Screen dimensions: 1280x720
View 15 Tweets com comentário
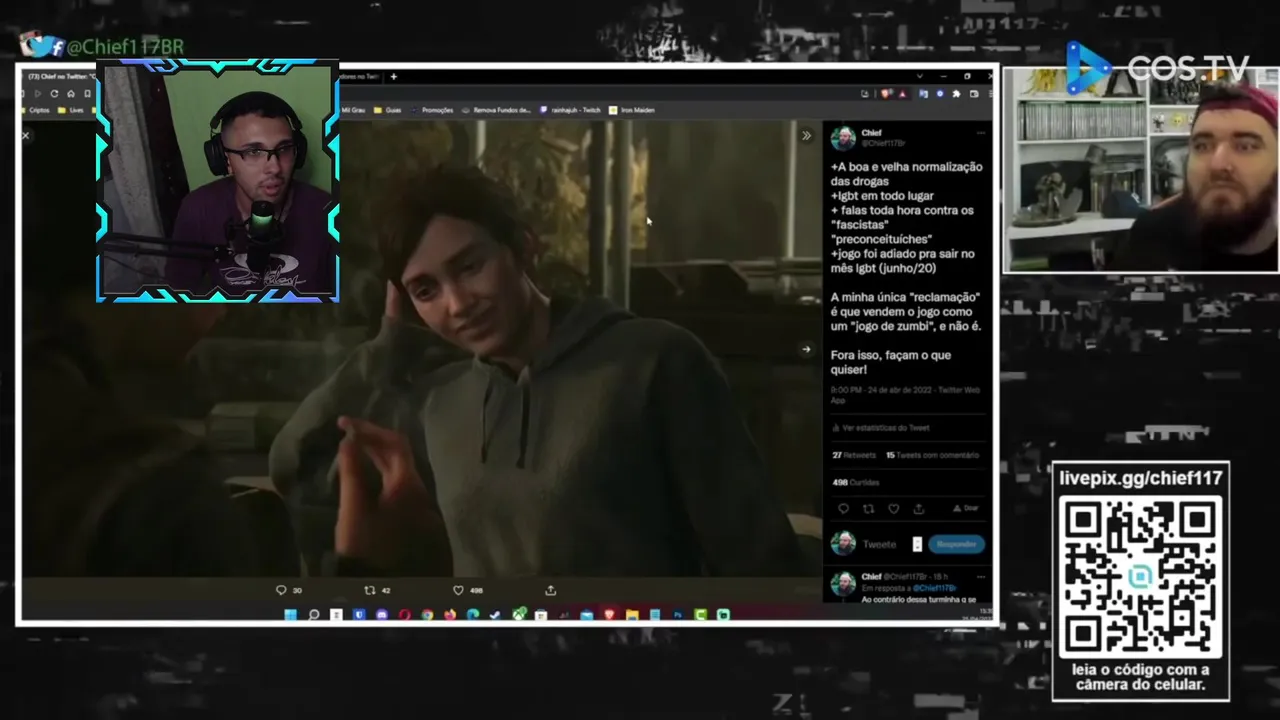tap(932, 455)
